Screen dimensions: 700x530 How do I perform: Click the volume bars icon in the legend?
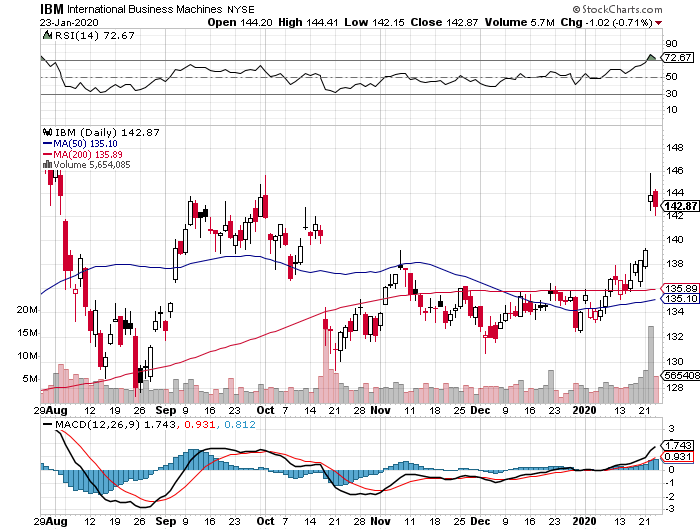click(x=47, y=164)
